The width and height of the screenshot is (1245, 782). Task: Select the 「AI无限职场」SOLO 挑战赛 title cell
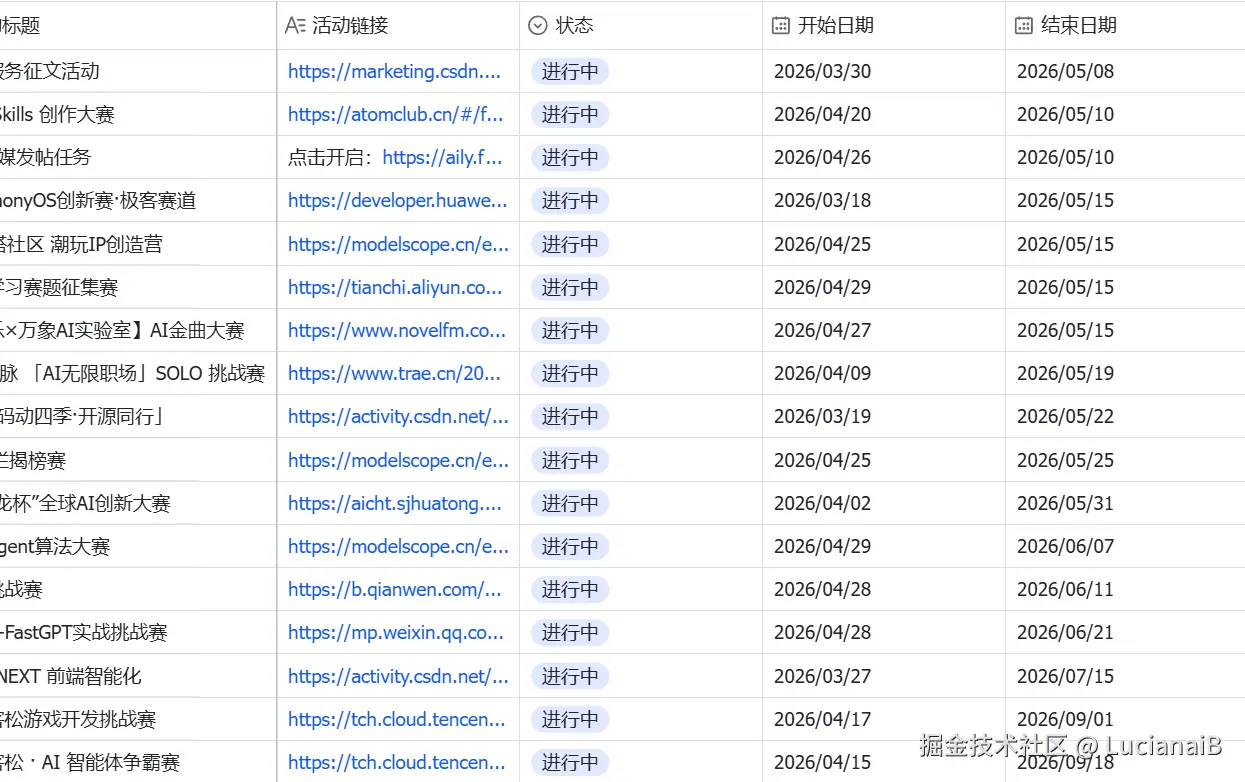pos(138,373)
